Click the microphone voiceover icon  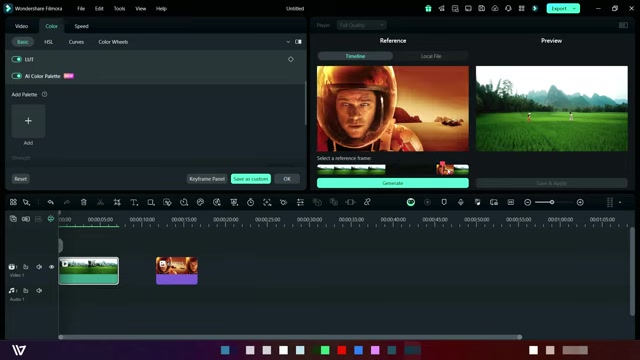pos(461,202)
